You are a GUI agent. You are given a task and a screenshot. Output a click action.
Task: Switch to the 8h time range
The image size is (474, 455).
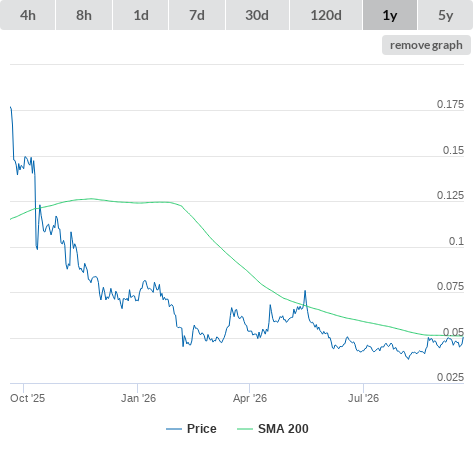84,15
